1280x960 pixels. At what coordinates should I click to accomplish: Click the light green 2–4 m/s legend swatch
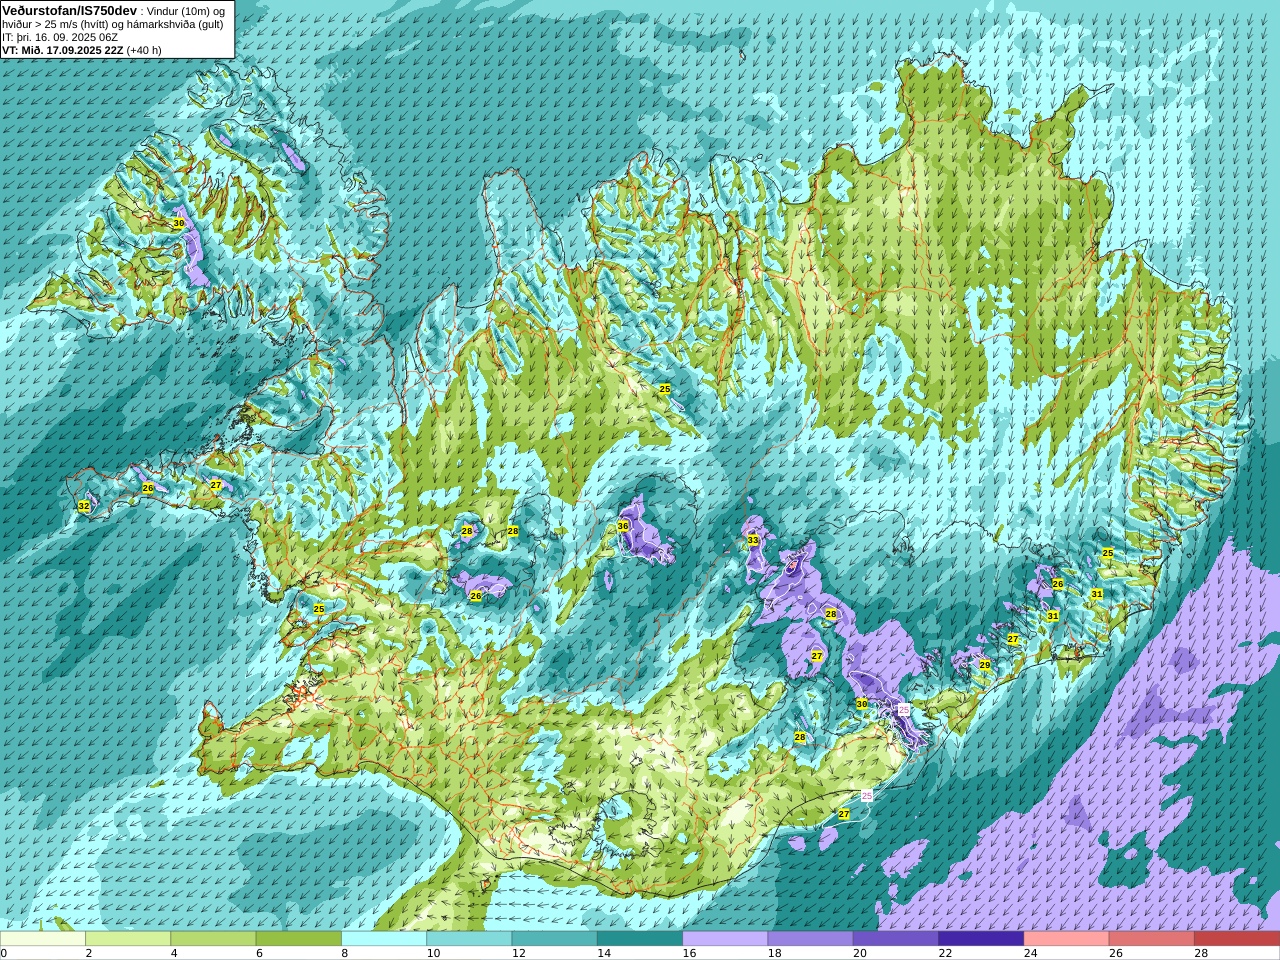(x=128, y=939)
